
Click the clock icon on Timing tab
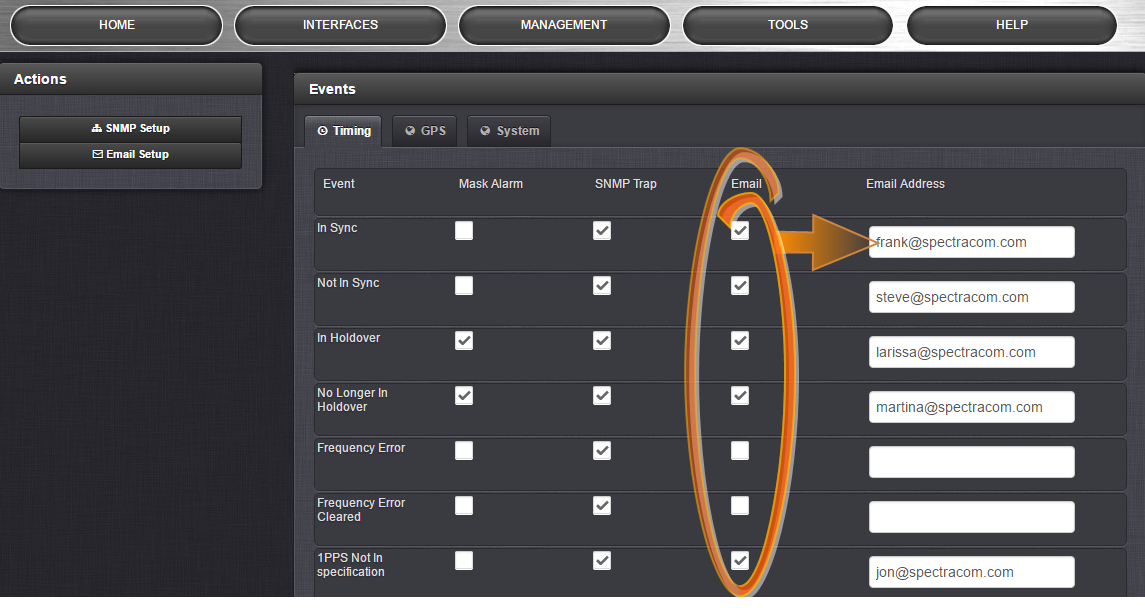(322, 131)
